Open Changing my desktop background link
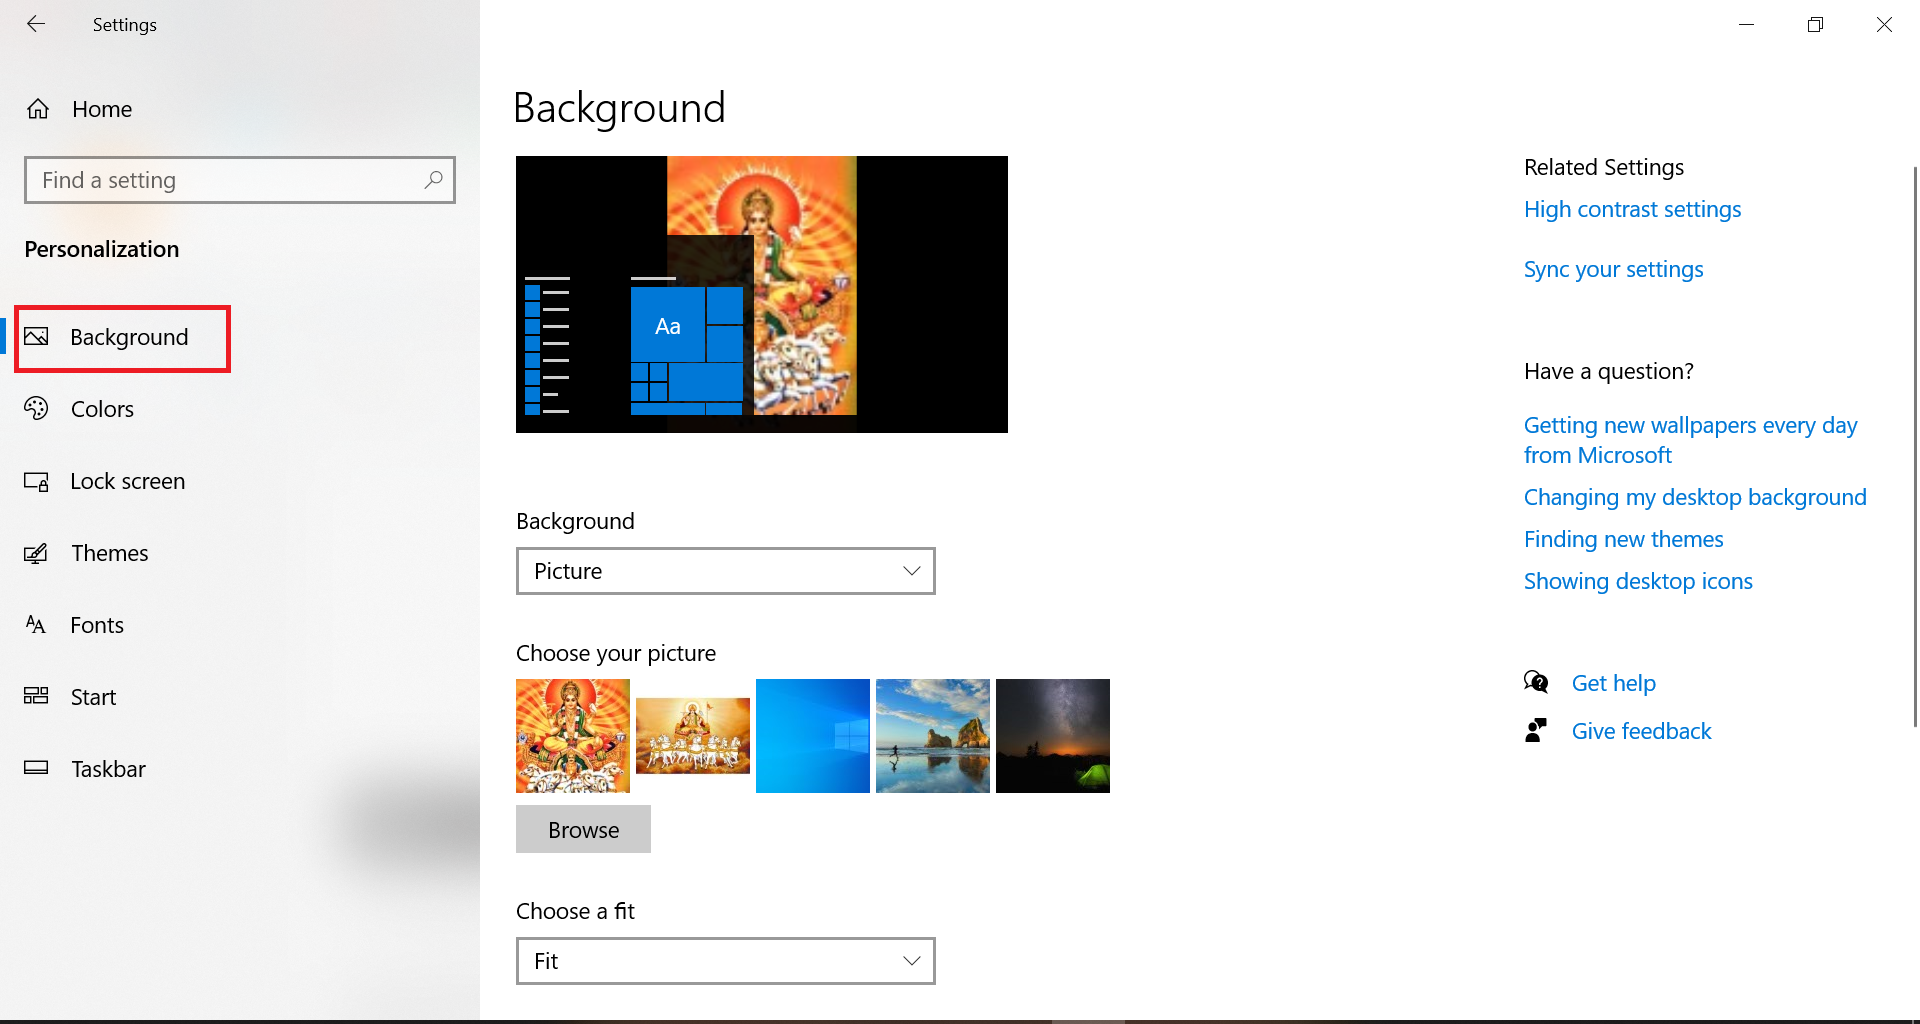1920x1024 pixels. [x=1695, y=497]
